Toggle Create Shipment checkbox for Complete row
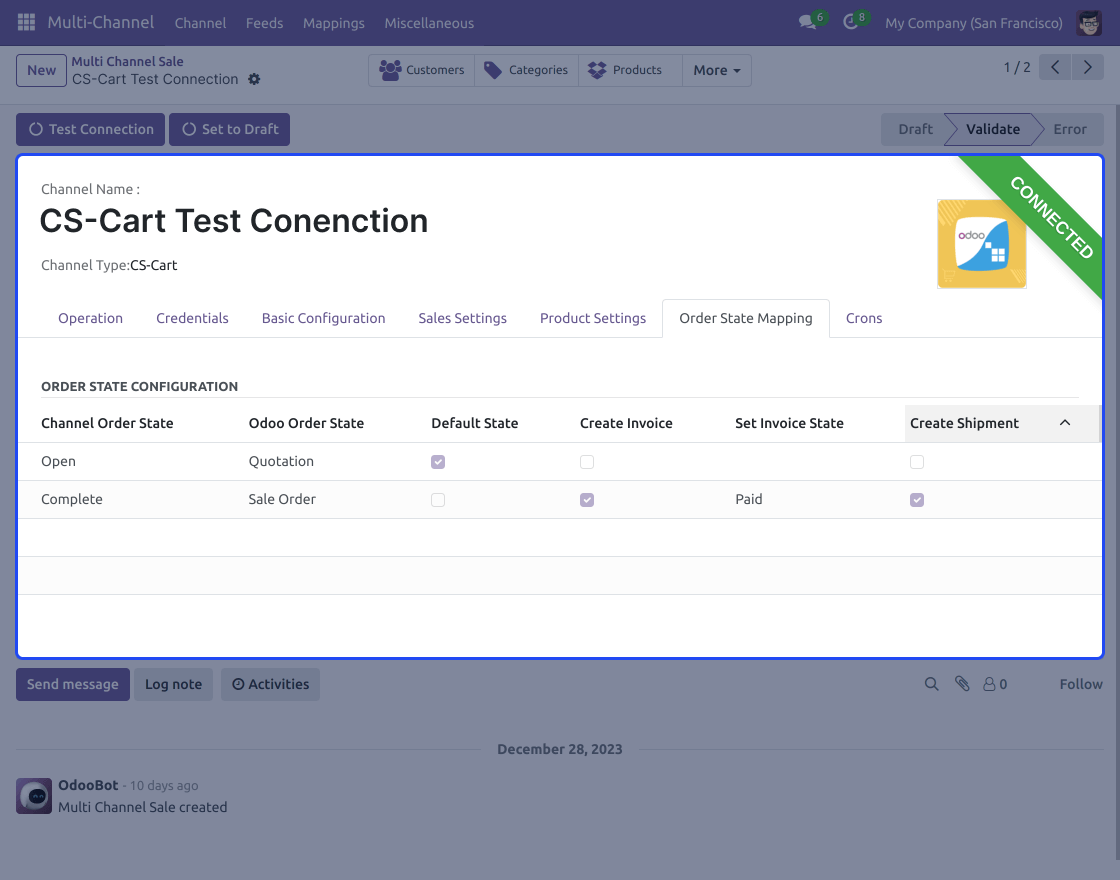 [x=917, y=500]
